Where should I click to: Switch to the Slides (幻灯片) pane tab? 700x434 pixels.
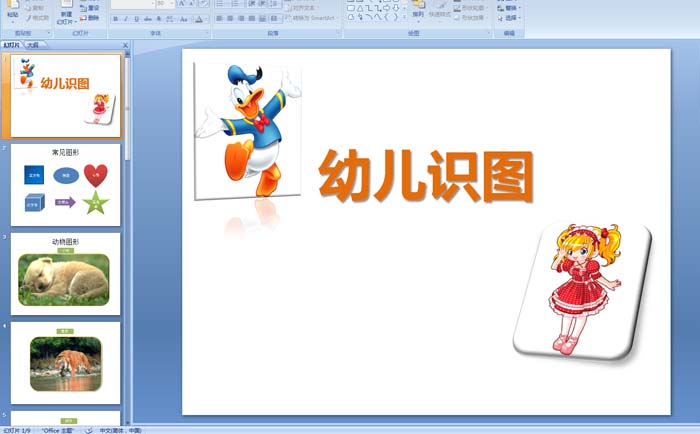pos(12,45)
